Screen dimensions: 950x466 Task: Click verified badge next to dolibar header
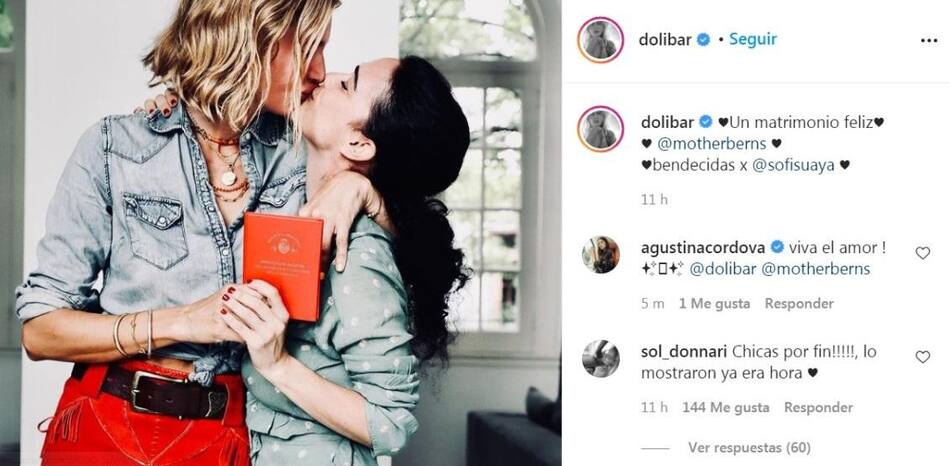pyautogui.click(x=703, y=40)
